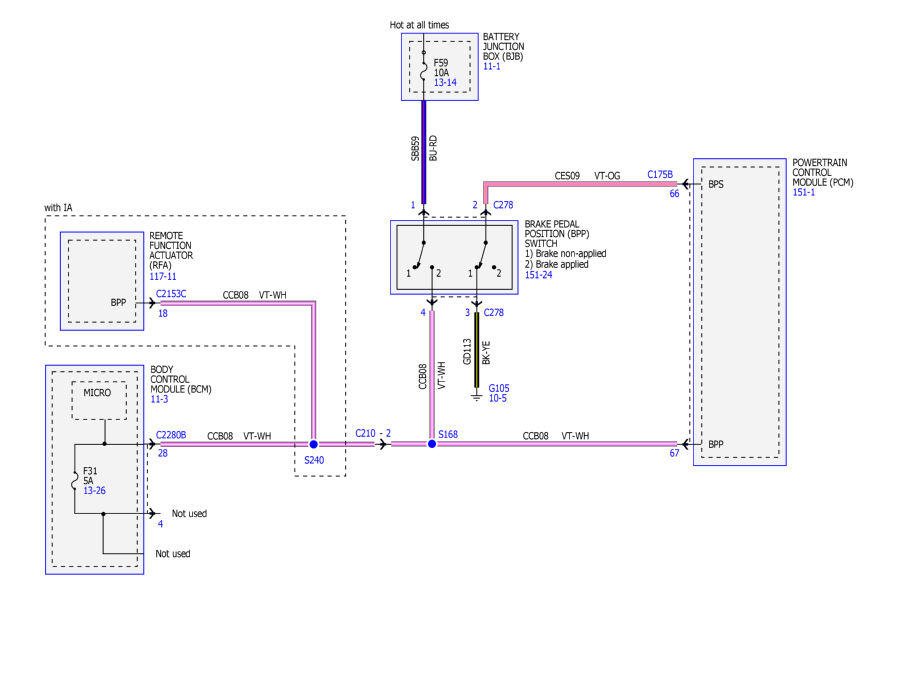Image resolution: width=900 pixels, height=696 pixels.
Task: Click the S168 blue splice dot
Action: tap(432, 444)
